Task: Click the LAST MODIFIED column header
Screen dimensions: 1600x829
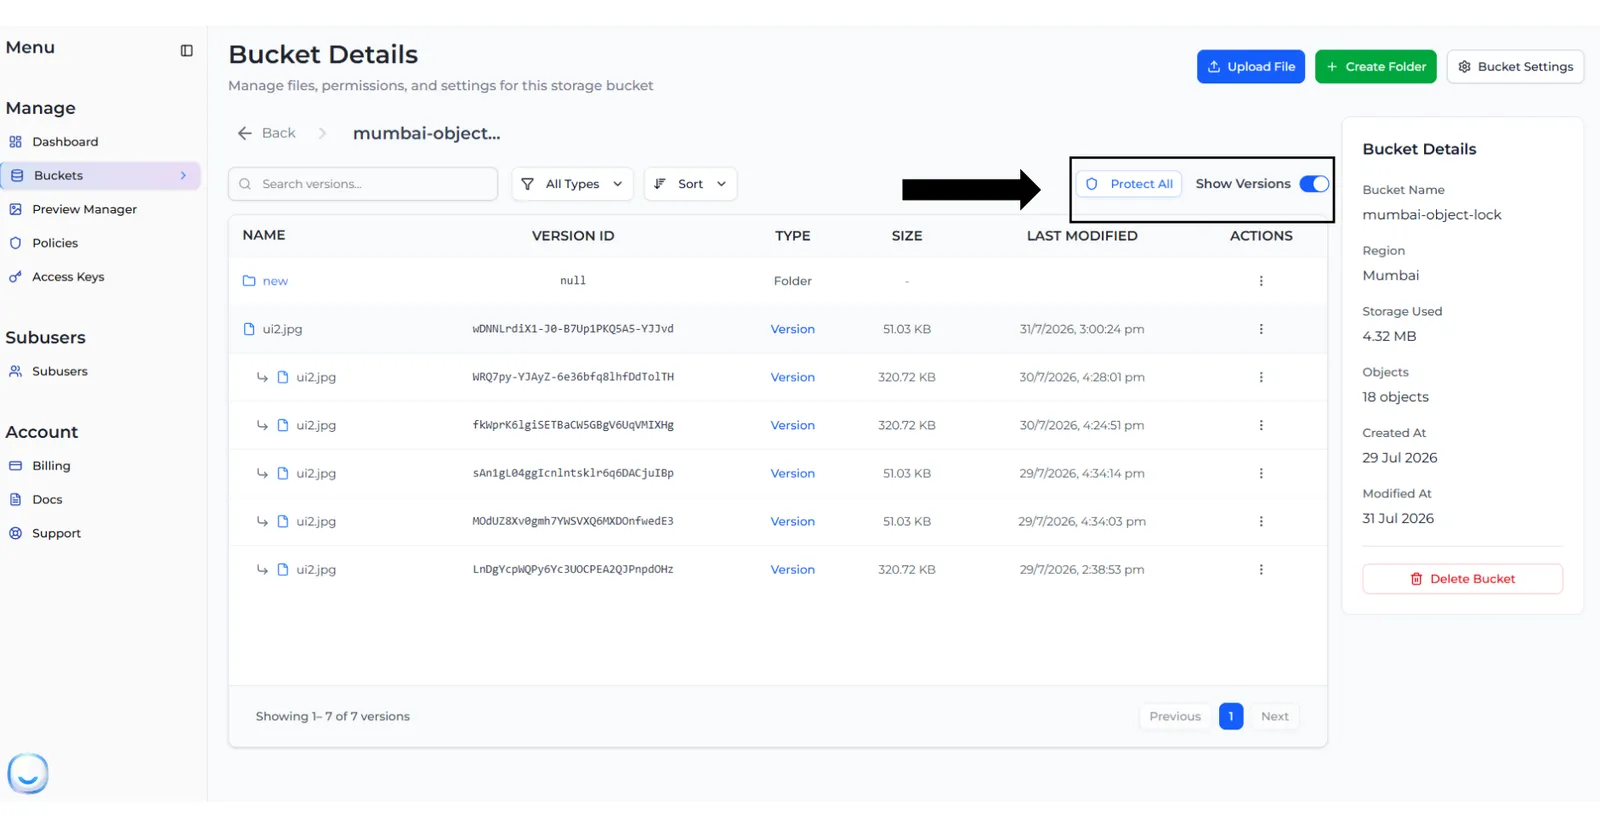Action: (1082, 236)
